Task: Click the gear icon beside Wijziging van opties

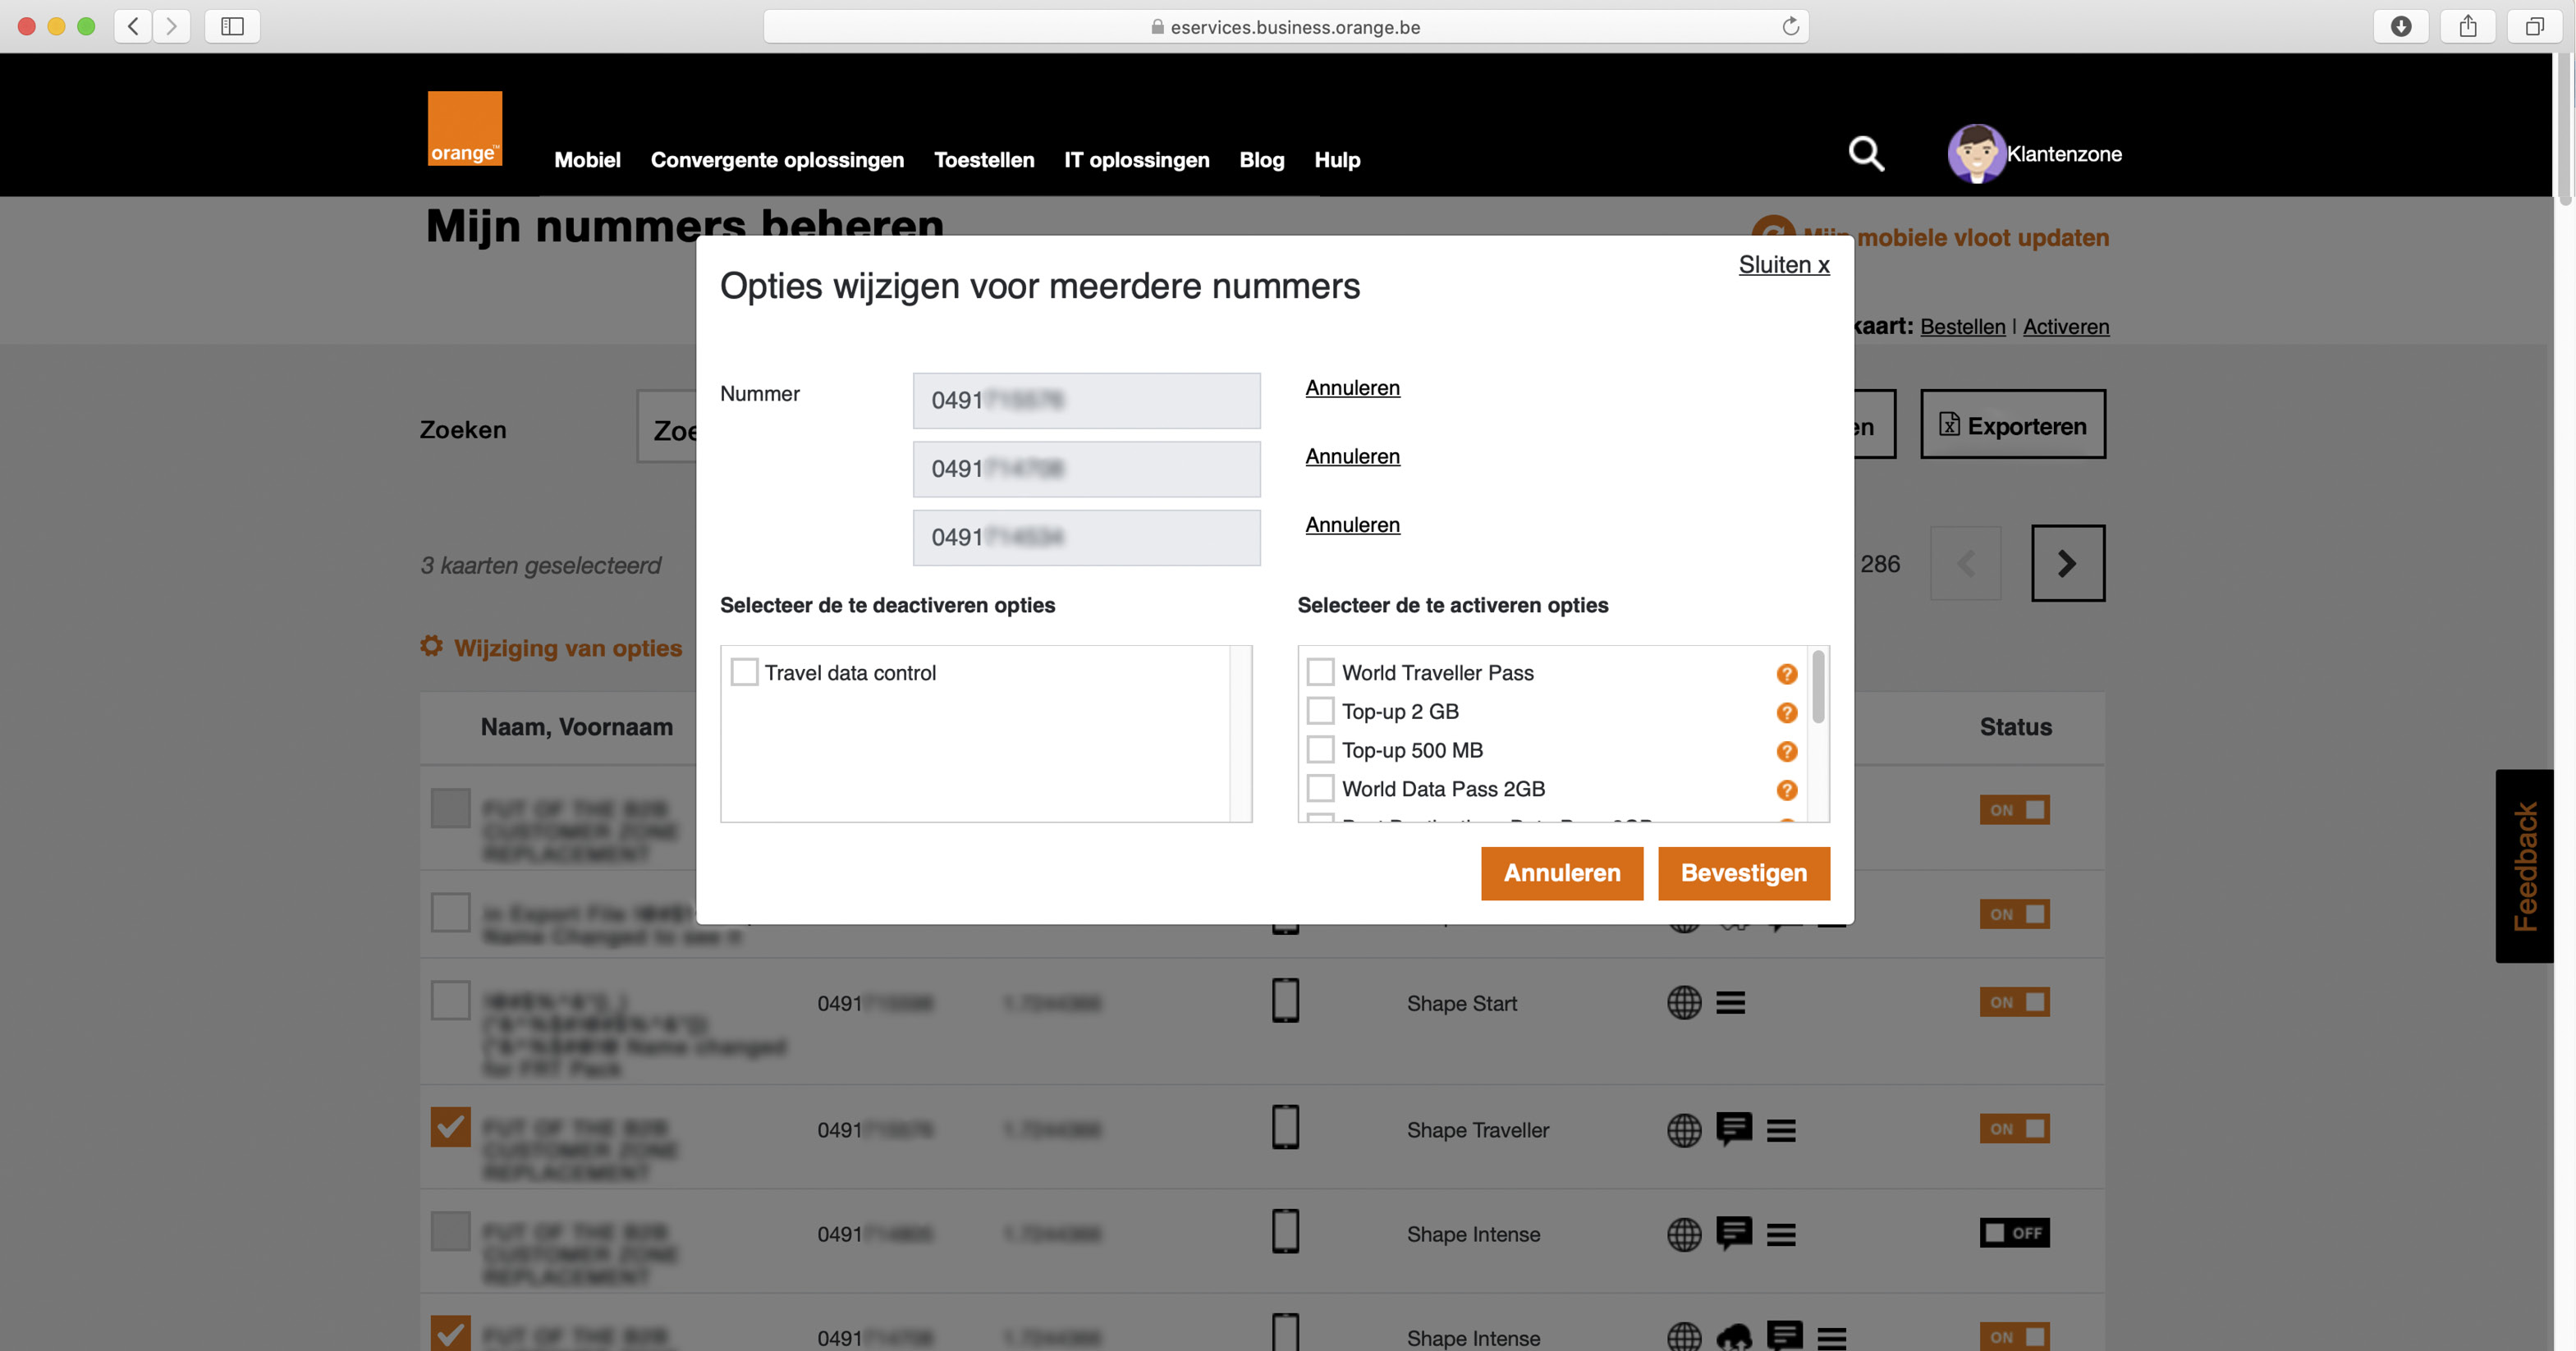Action: click(431, 647)
